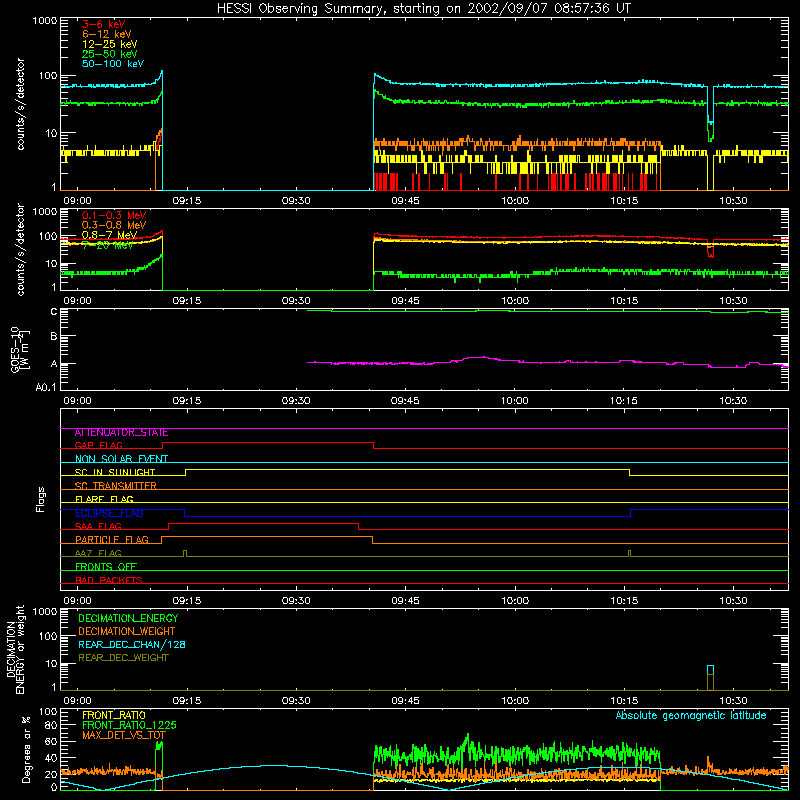Click the cyan NON_SOLAR_EVENT flag label
This screenshot has width=800, height=800.
121,459
